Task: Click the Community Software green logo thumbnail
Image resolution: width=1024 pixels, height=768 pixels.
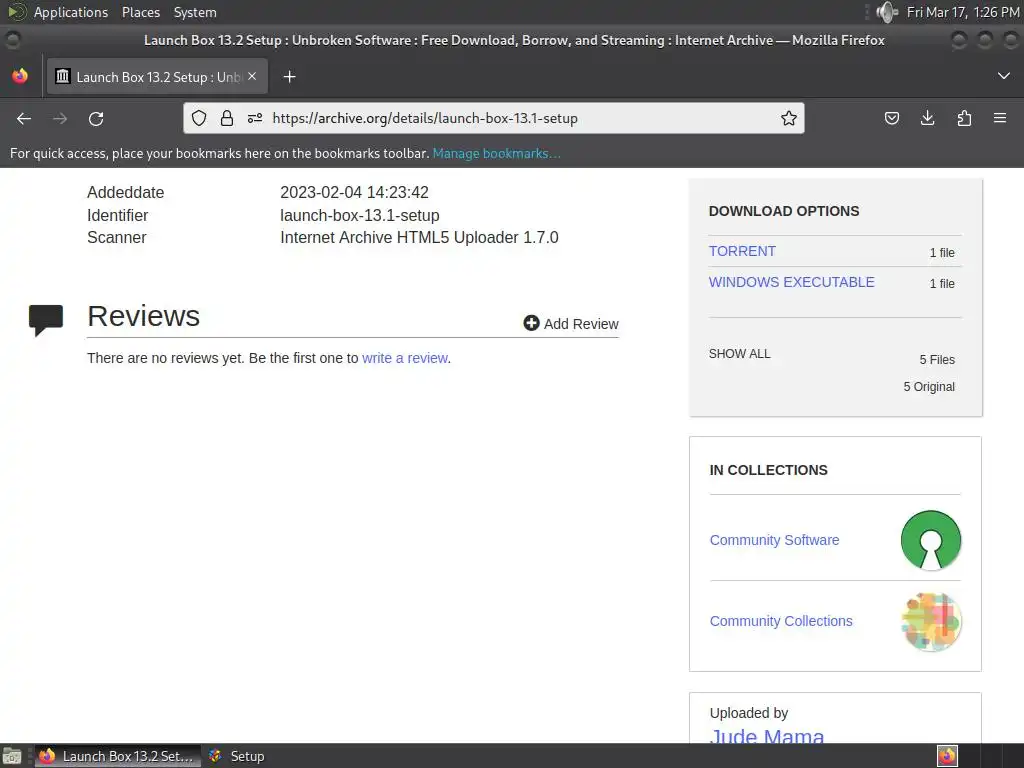Action: click(x=931, y=540)
